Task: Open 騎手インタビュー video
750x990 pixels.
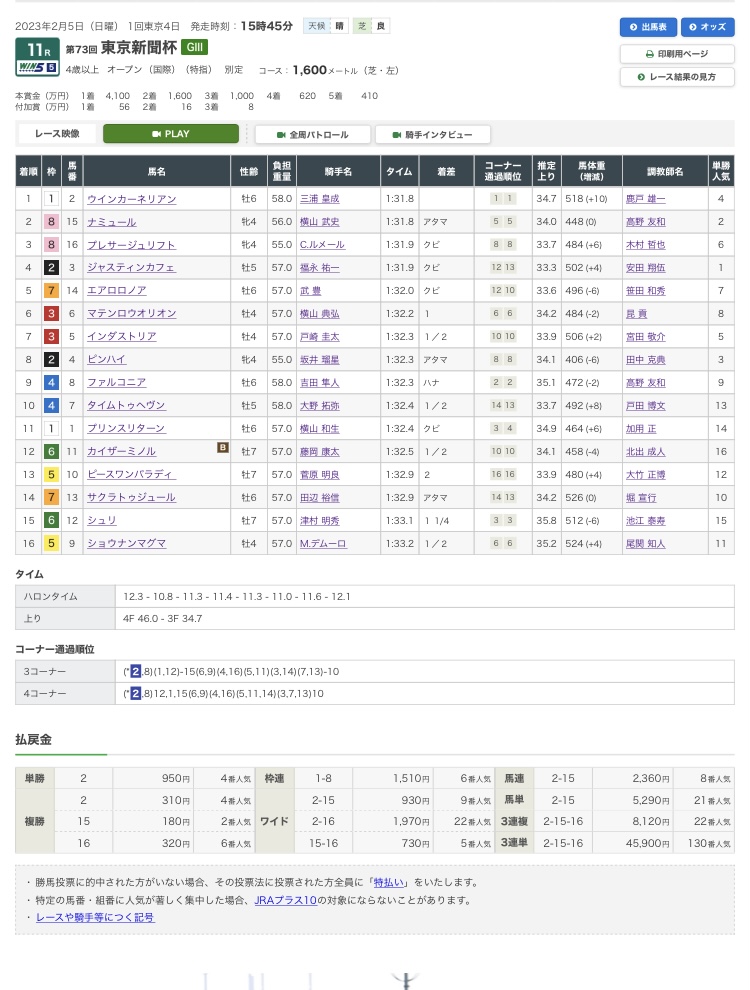Action: 432,134
